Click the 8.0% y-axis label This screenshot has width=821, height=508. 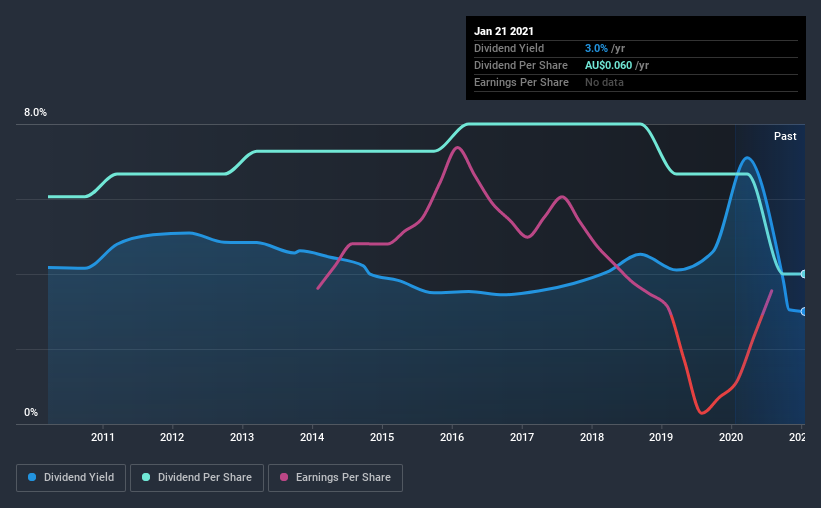(35, 113)
